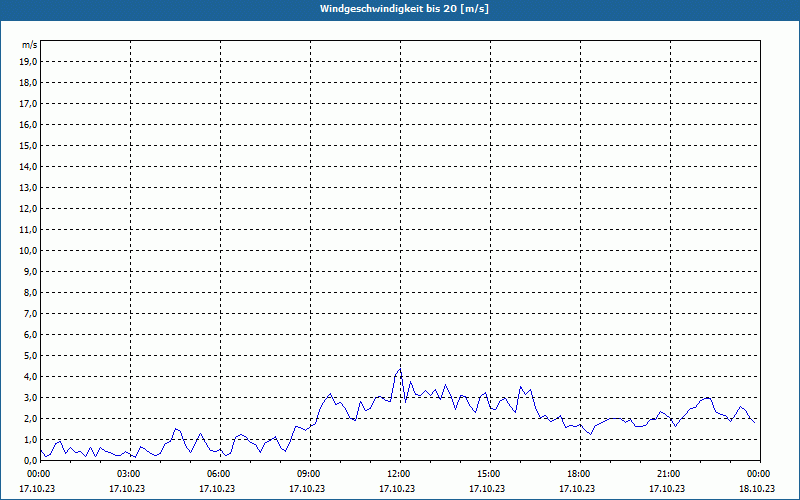800x500 pixels.
Task: Click the '6,0' y-axis value
Action: pos(30,334)
